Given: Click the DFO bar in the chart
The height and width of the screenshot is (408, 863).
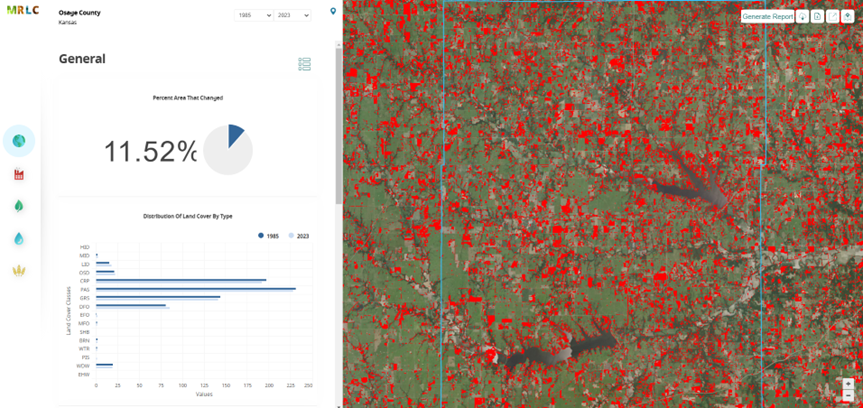Looking at the screenshot, I should pos(132,306).
